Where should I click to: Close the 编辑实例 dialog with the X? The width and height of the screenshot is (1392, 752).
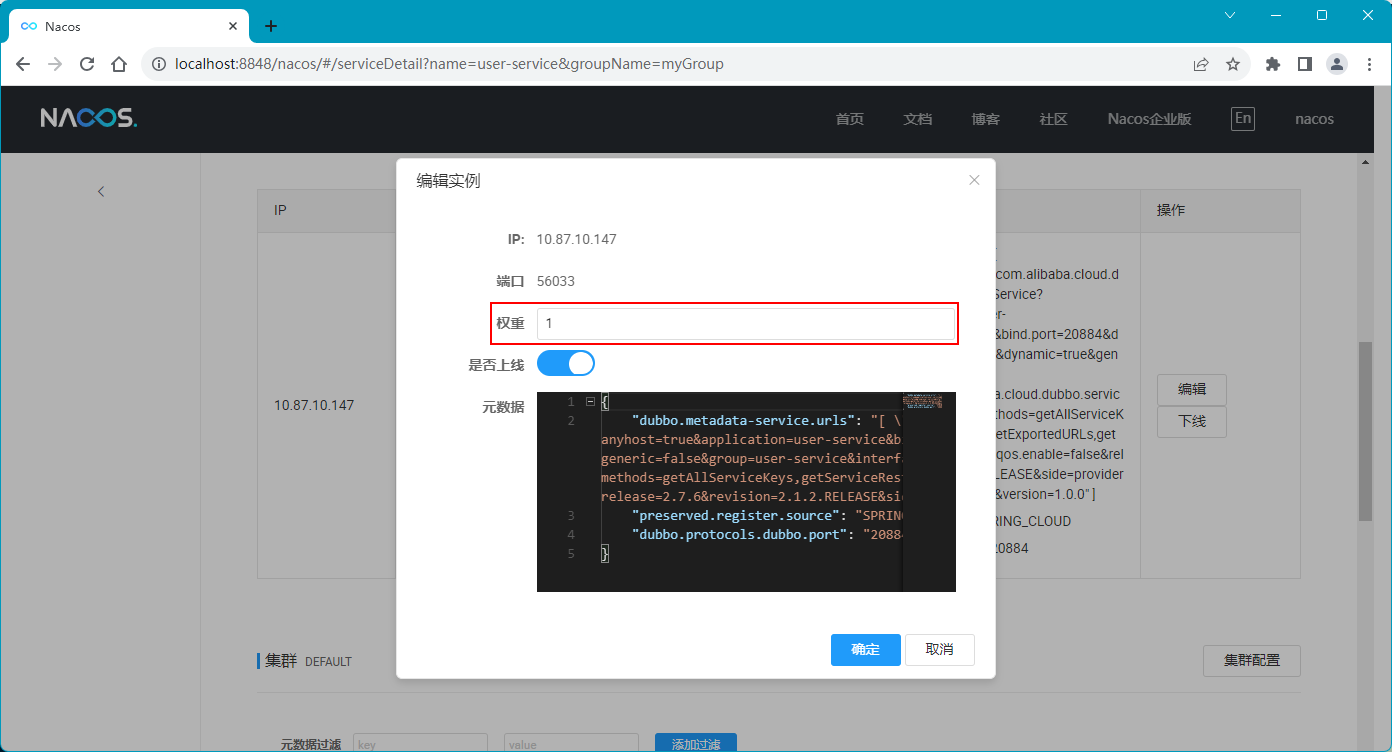tap(974, 180)
